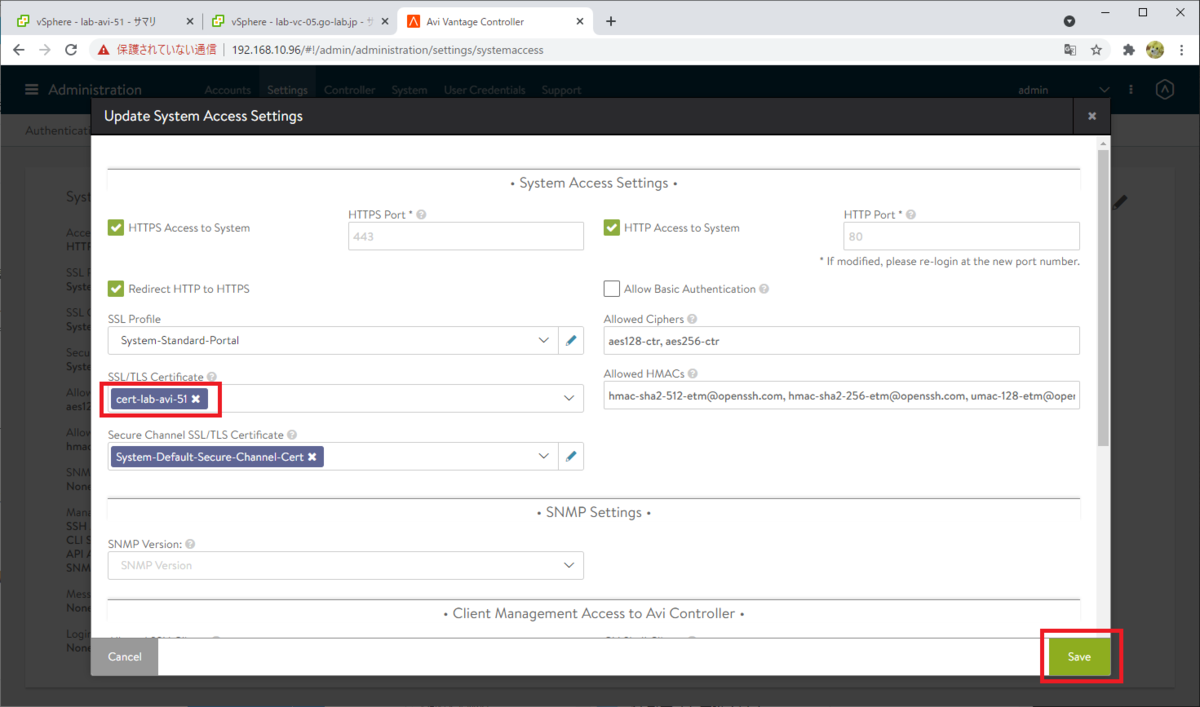
Task: Go back in browser history
Action: pos(18,49)
